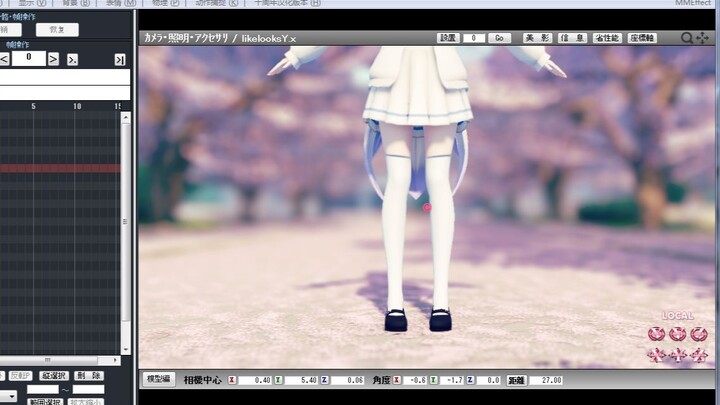Click the third pink LOCAL rotation icon
The width and height of the screenshot is (720, 405).
(698, 334)
